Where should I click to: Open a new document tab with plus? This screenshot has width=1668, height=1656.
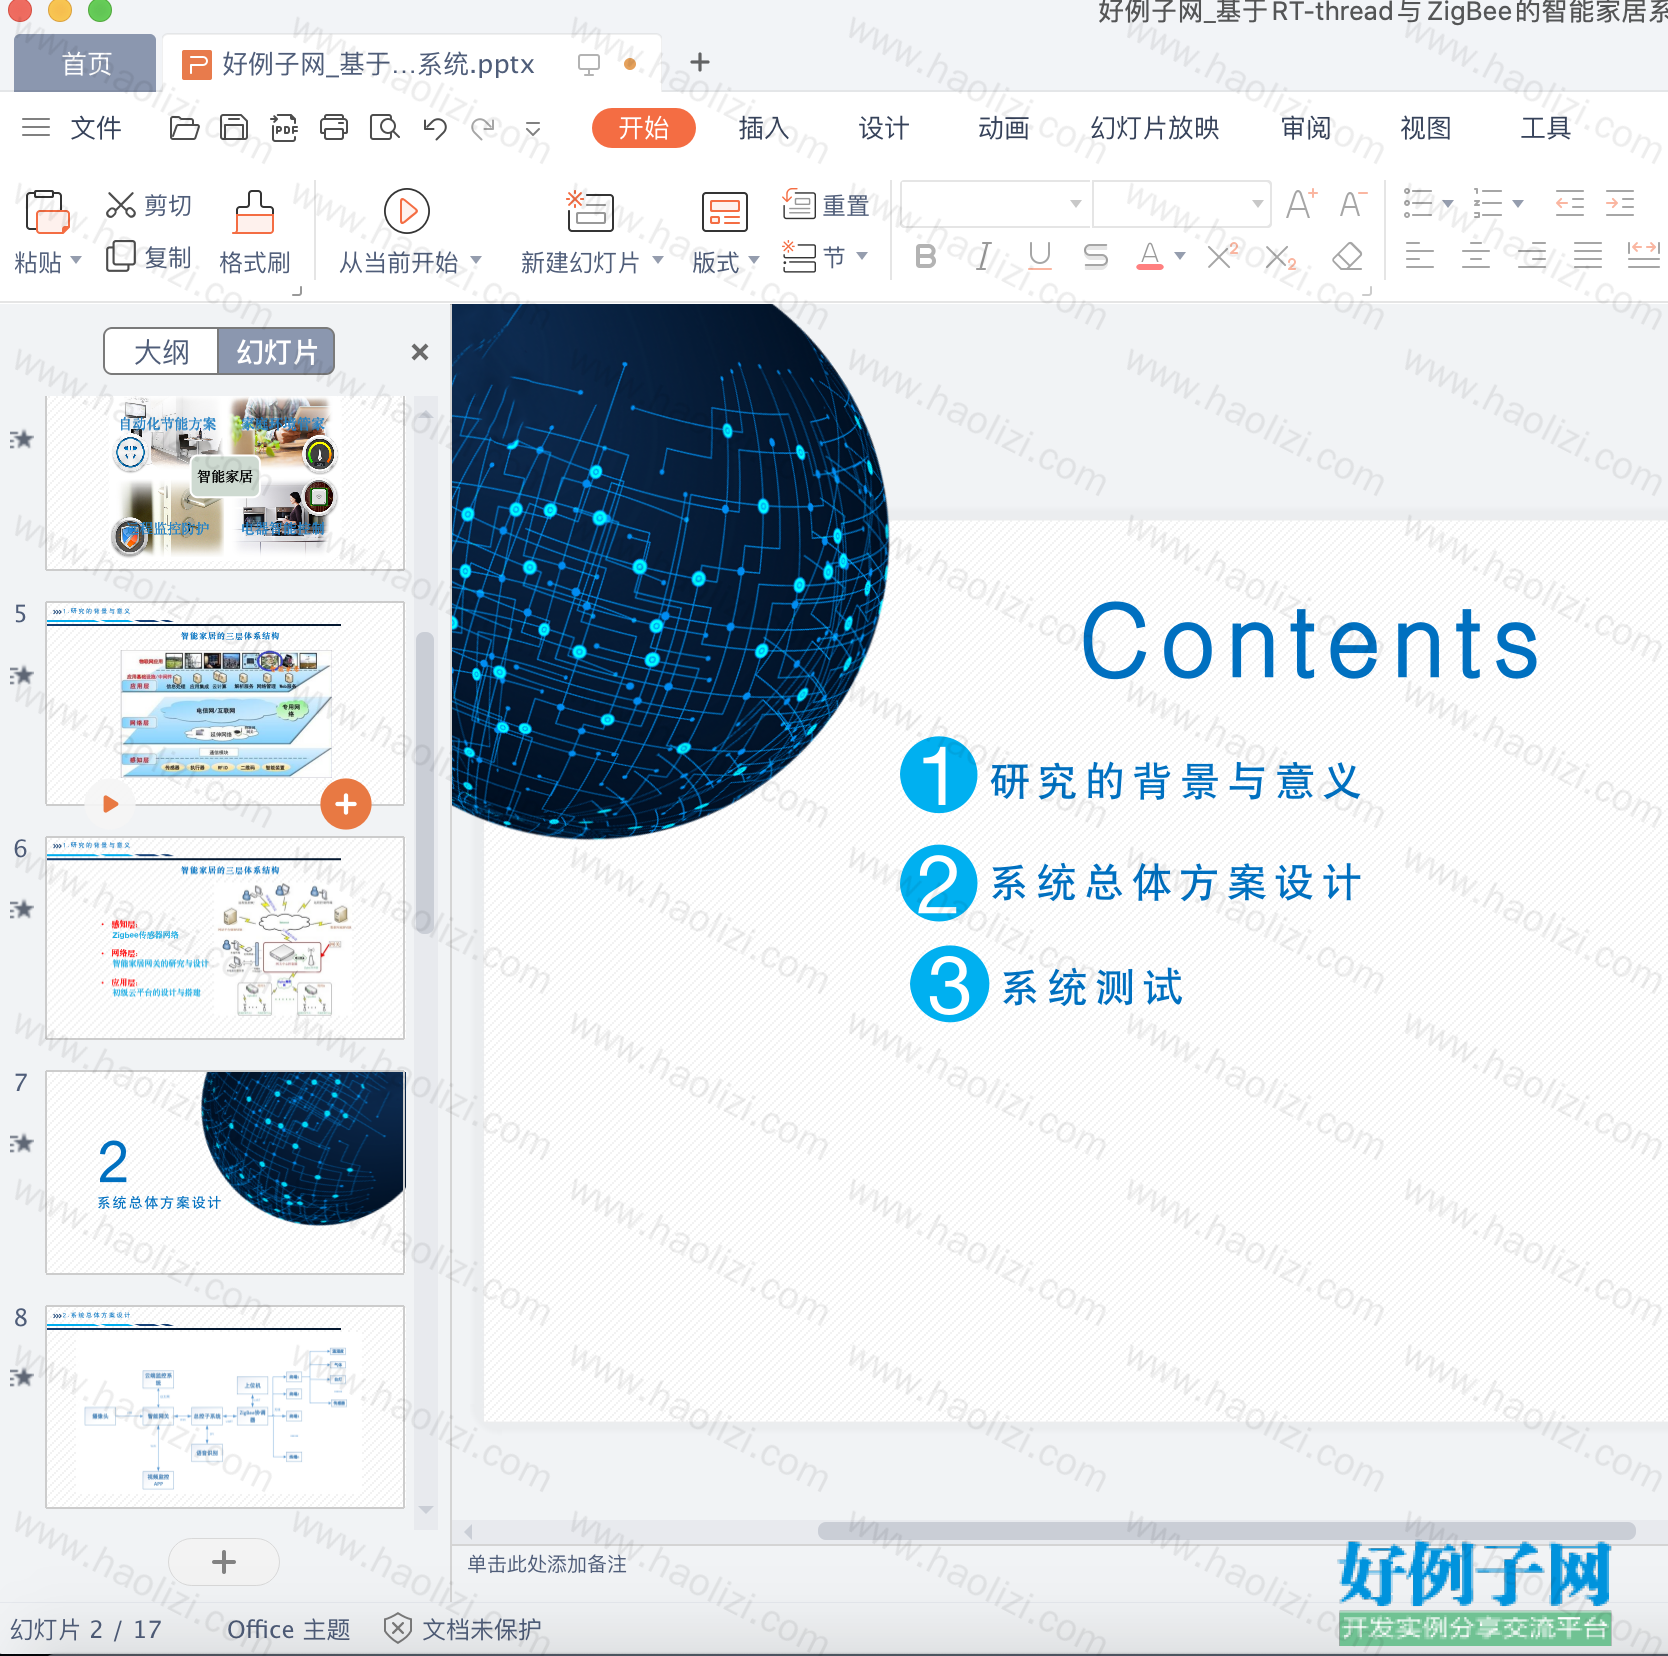[x=700, y=62]
